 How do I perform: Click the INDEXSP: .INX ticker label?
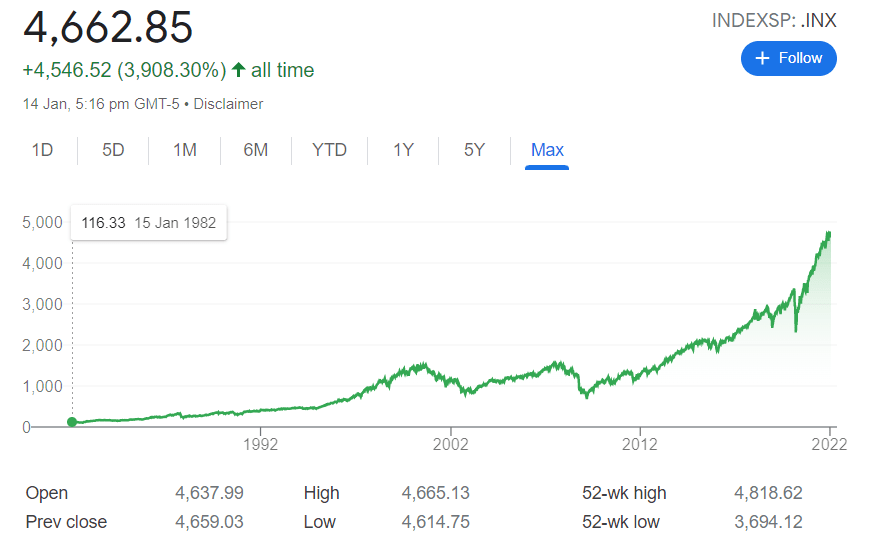click(x=773, y=20)
